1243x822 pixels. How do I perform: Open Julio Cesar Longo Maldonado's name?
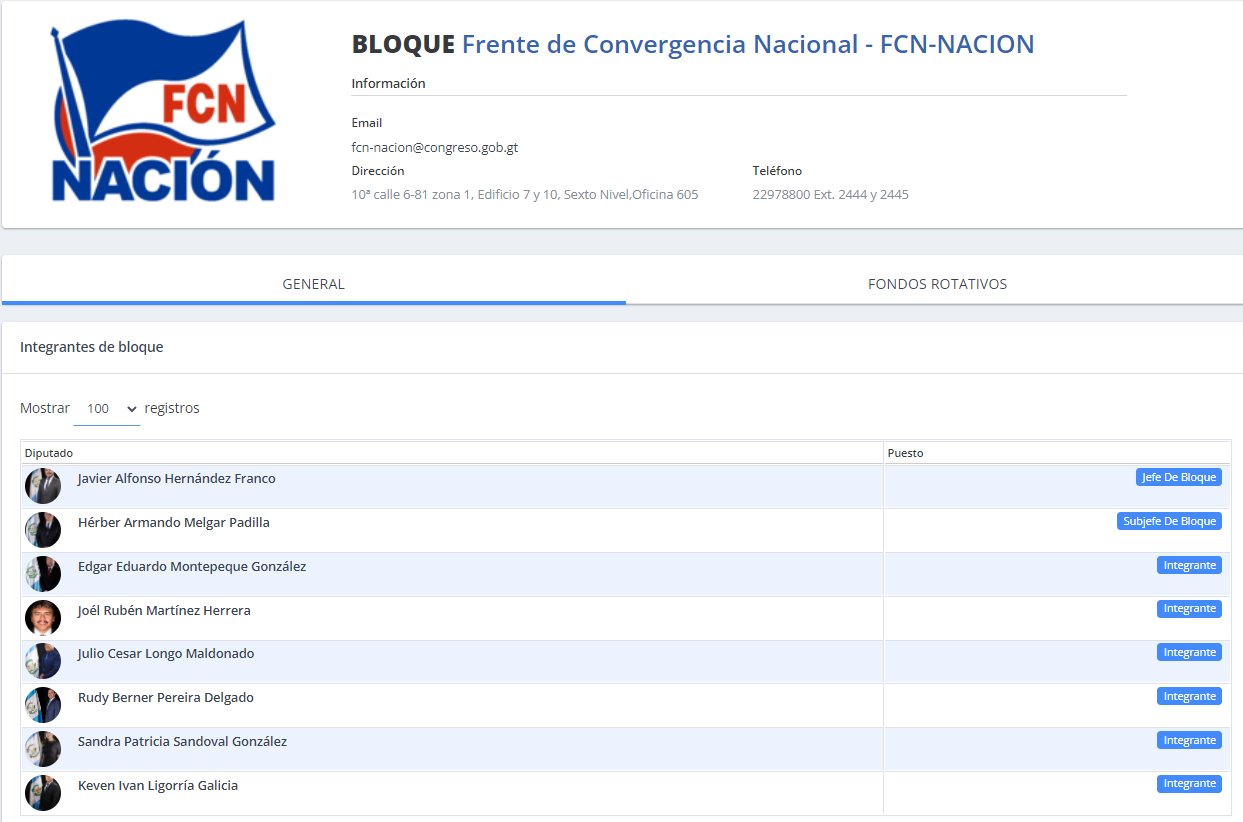pos(166,654)
